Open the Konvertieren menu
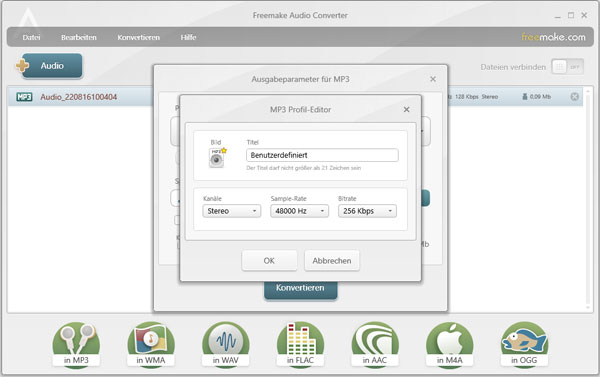Screen dimensions: 600x377 point(139,37)
